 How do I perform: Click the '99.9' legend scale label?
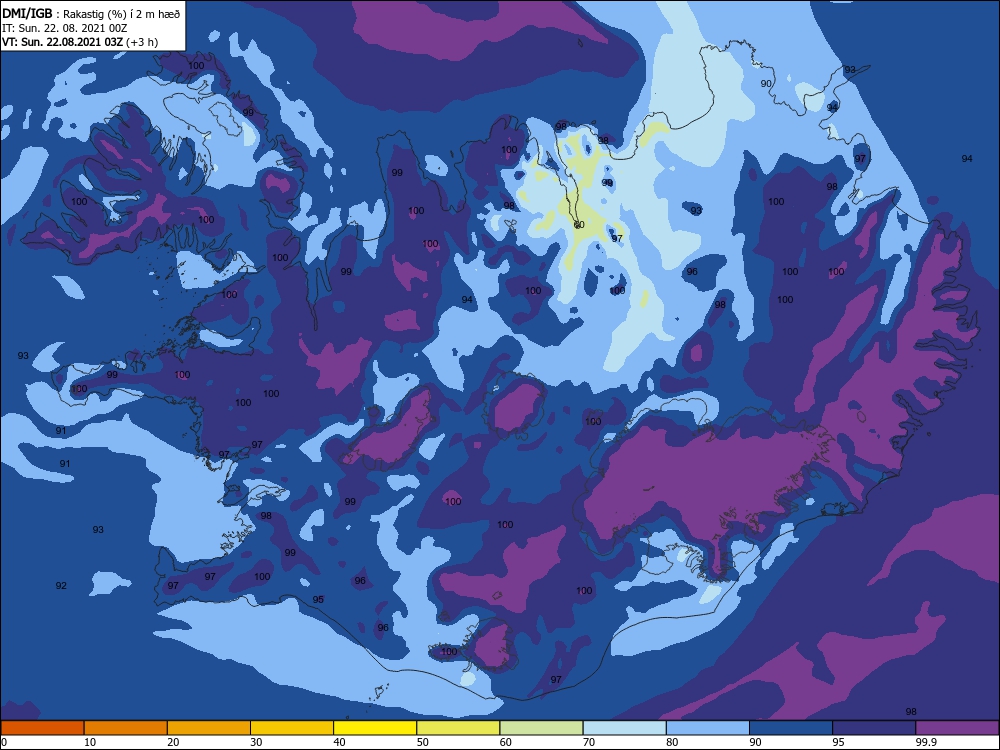click(x=925, y=742)
